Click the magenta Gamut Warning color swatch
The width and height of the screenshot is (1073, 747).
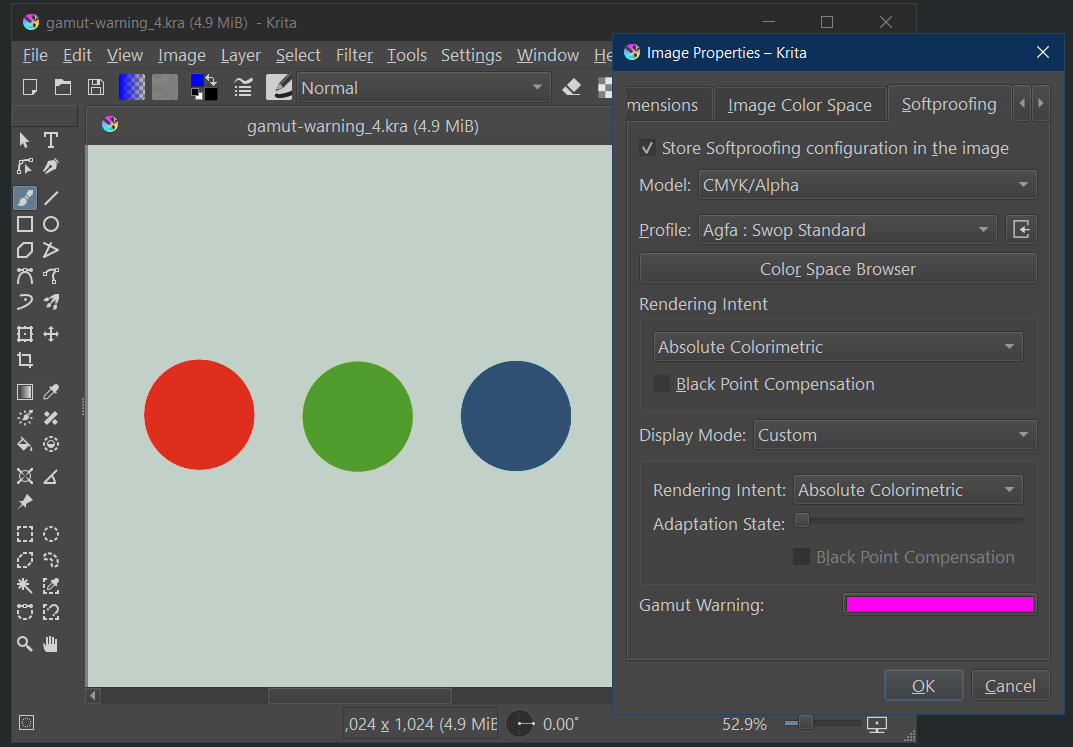point(939,604)
